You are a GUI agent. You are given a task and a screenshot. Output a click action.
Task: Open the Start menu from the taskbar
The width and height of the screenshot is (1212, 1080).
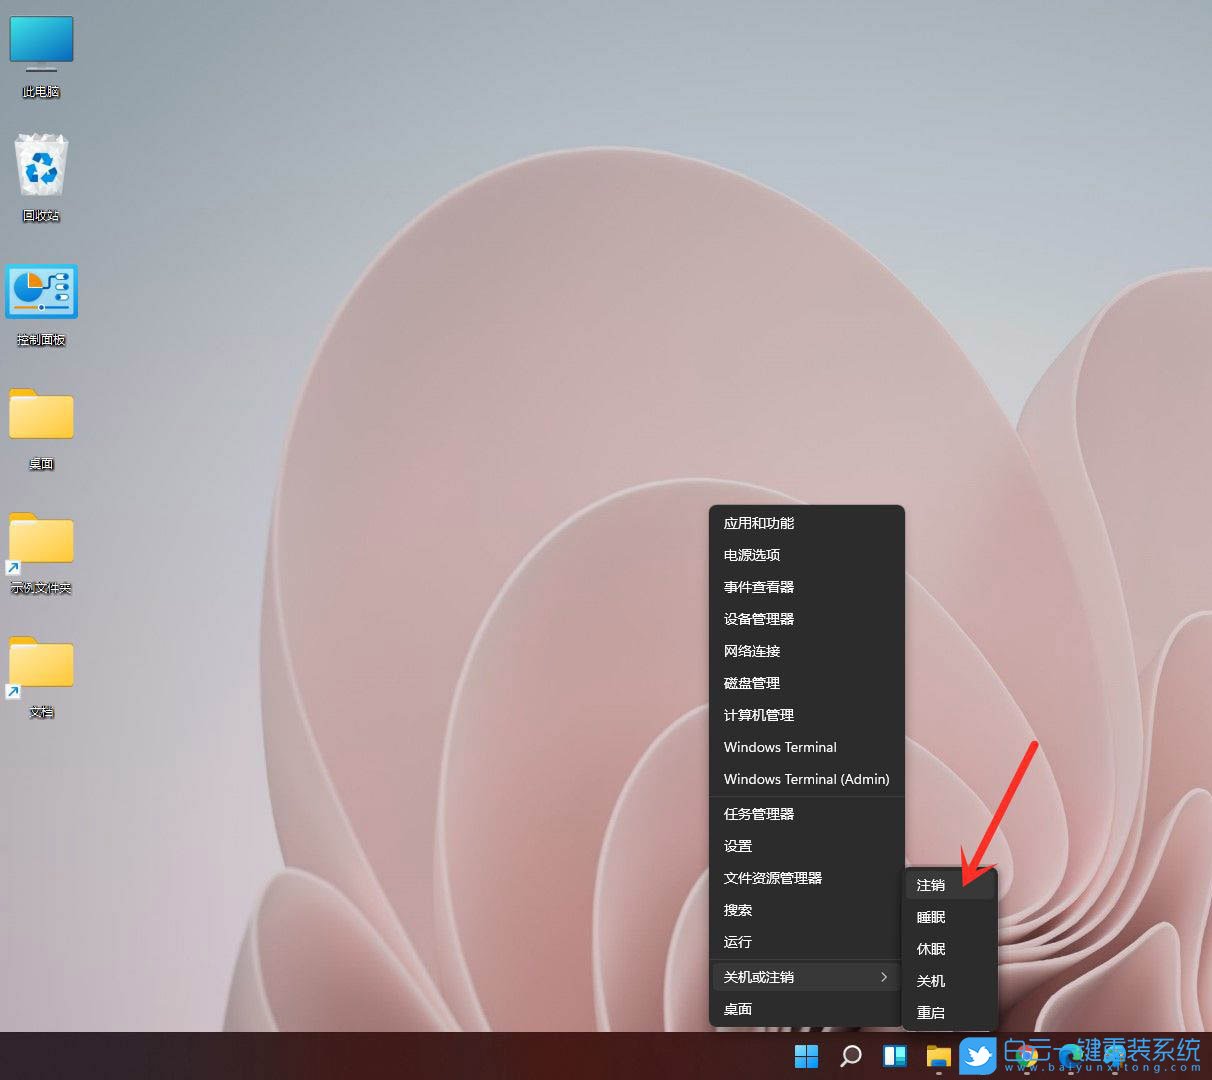806,1056
